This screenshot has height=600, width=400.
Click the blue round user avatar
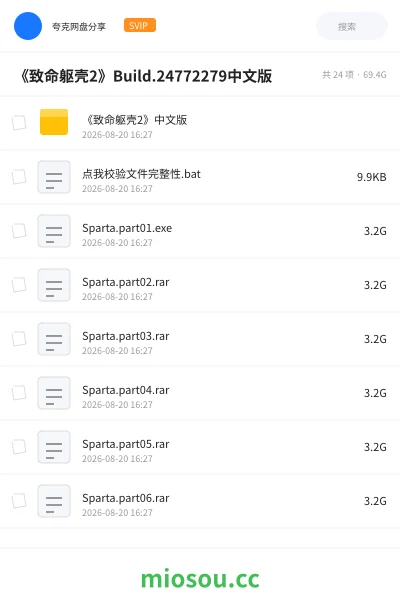coord(28,26)
